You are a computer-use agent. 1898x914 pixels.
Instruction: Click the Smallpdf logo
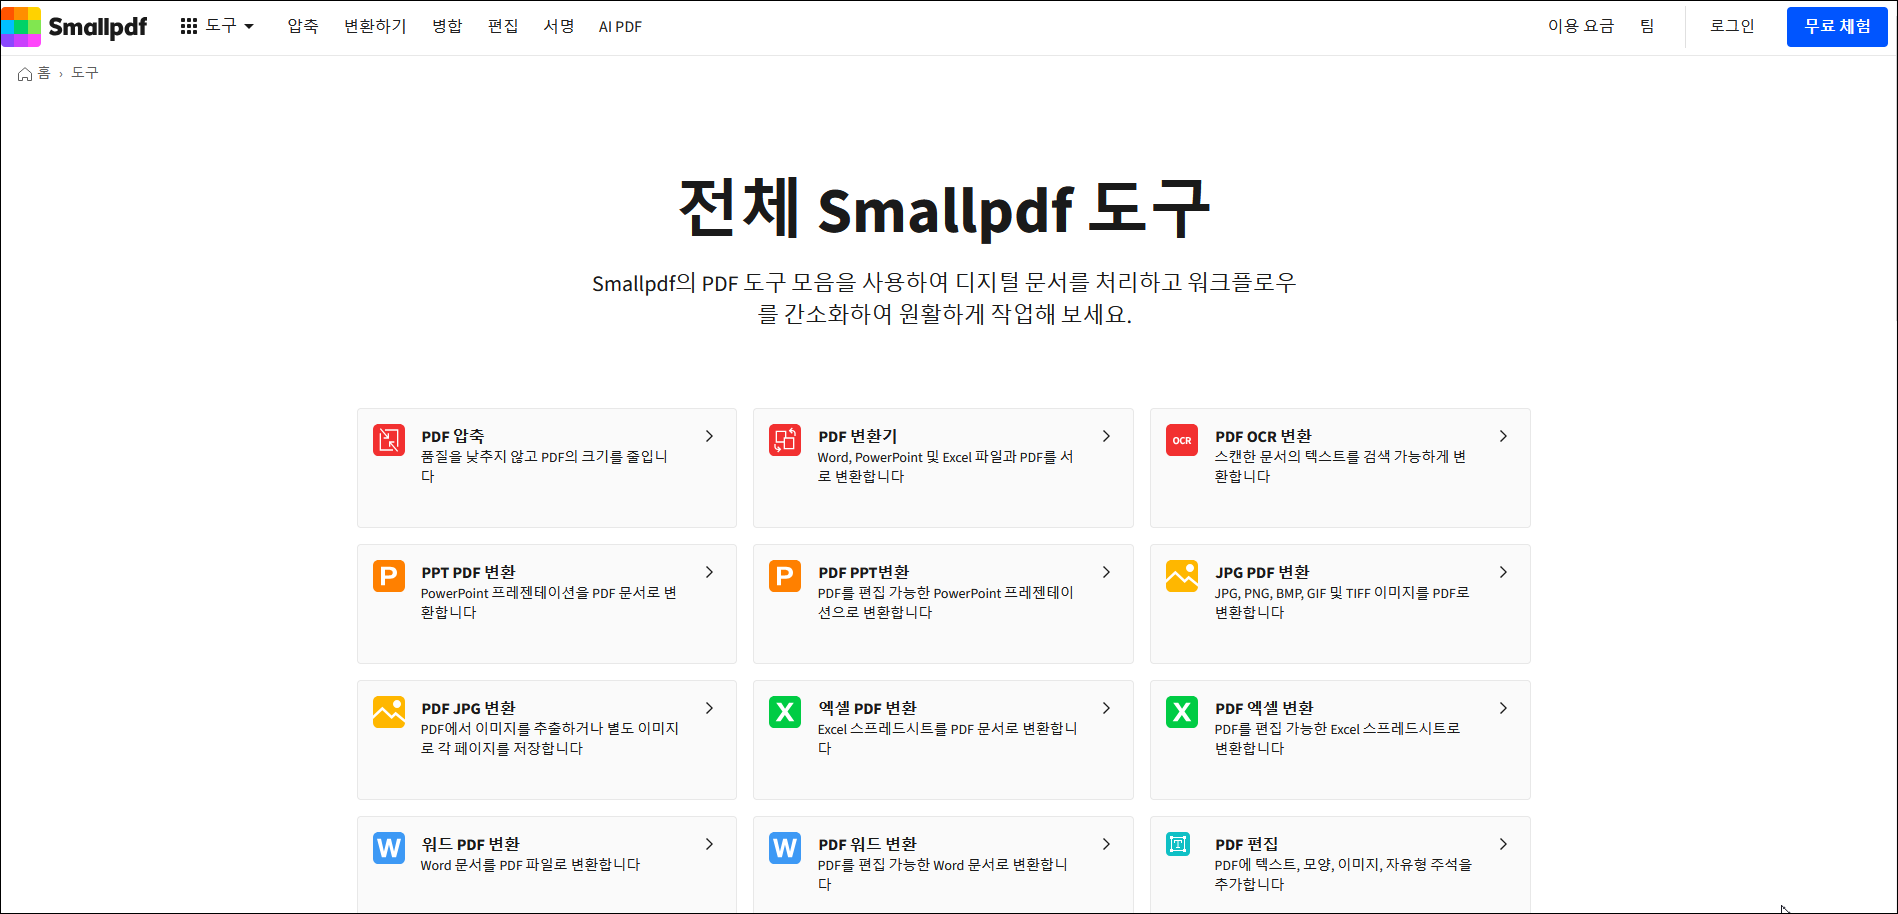click(75, 27)
